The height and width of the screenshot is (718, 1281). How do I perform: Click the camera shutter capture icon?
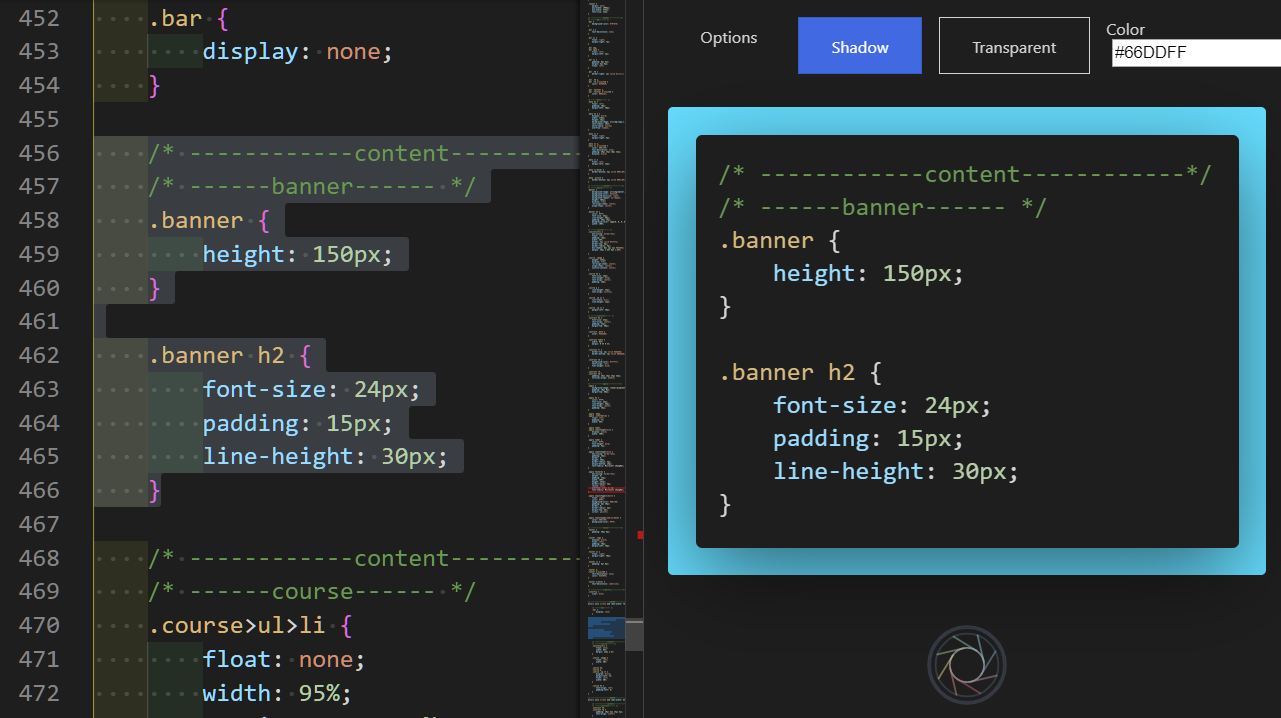pyautogui.click(x=966, y=665)
